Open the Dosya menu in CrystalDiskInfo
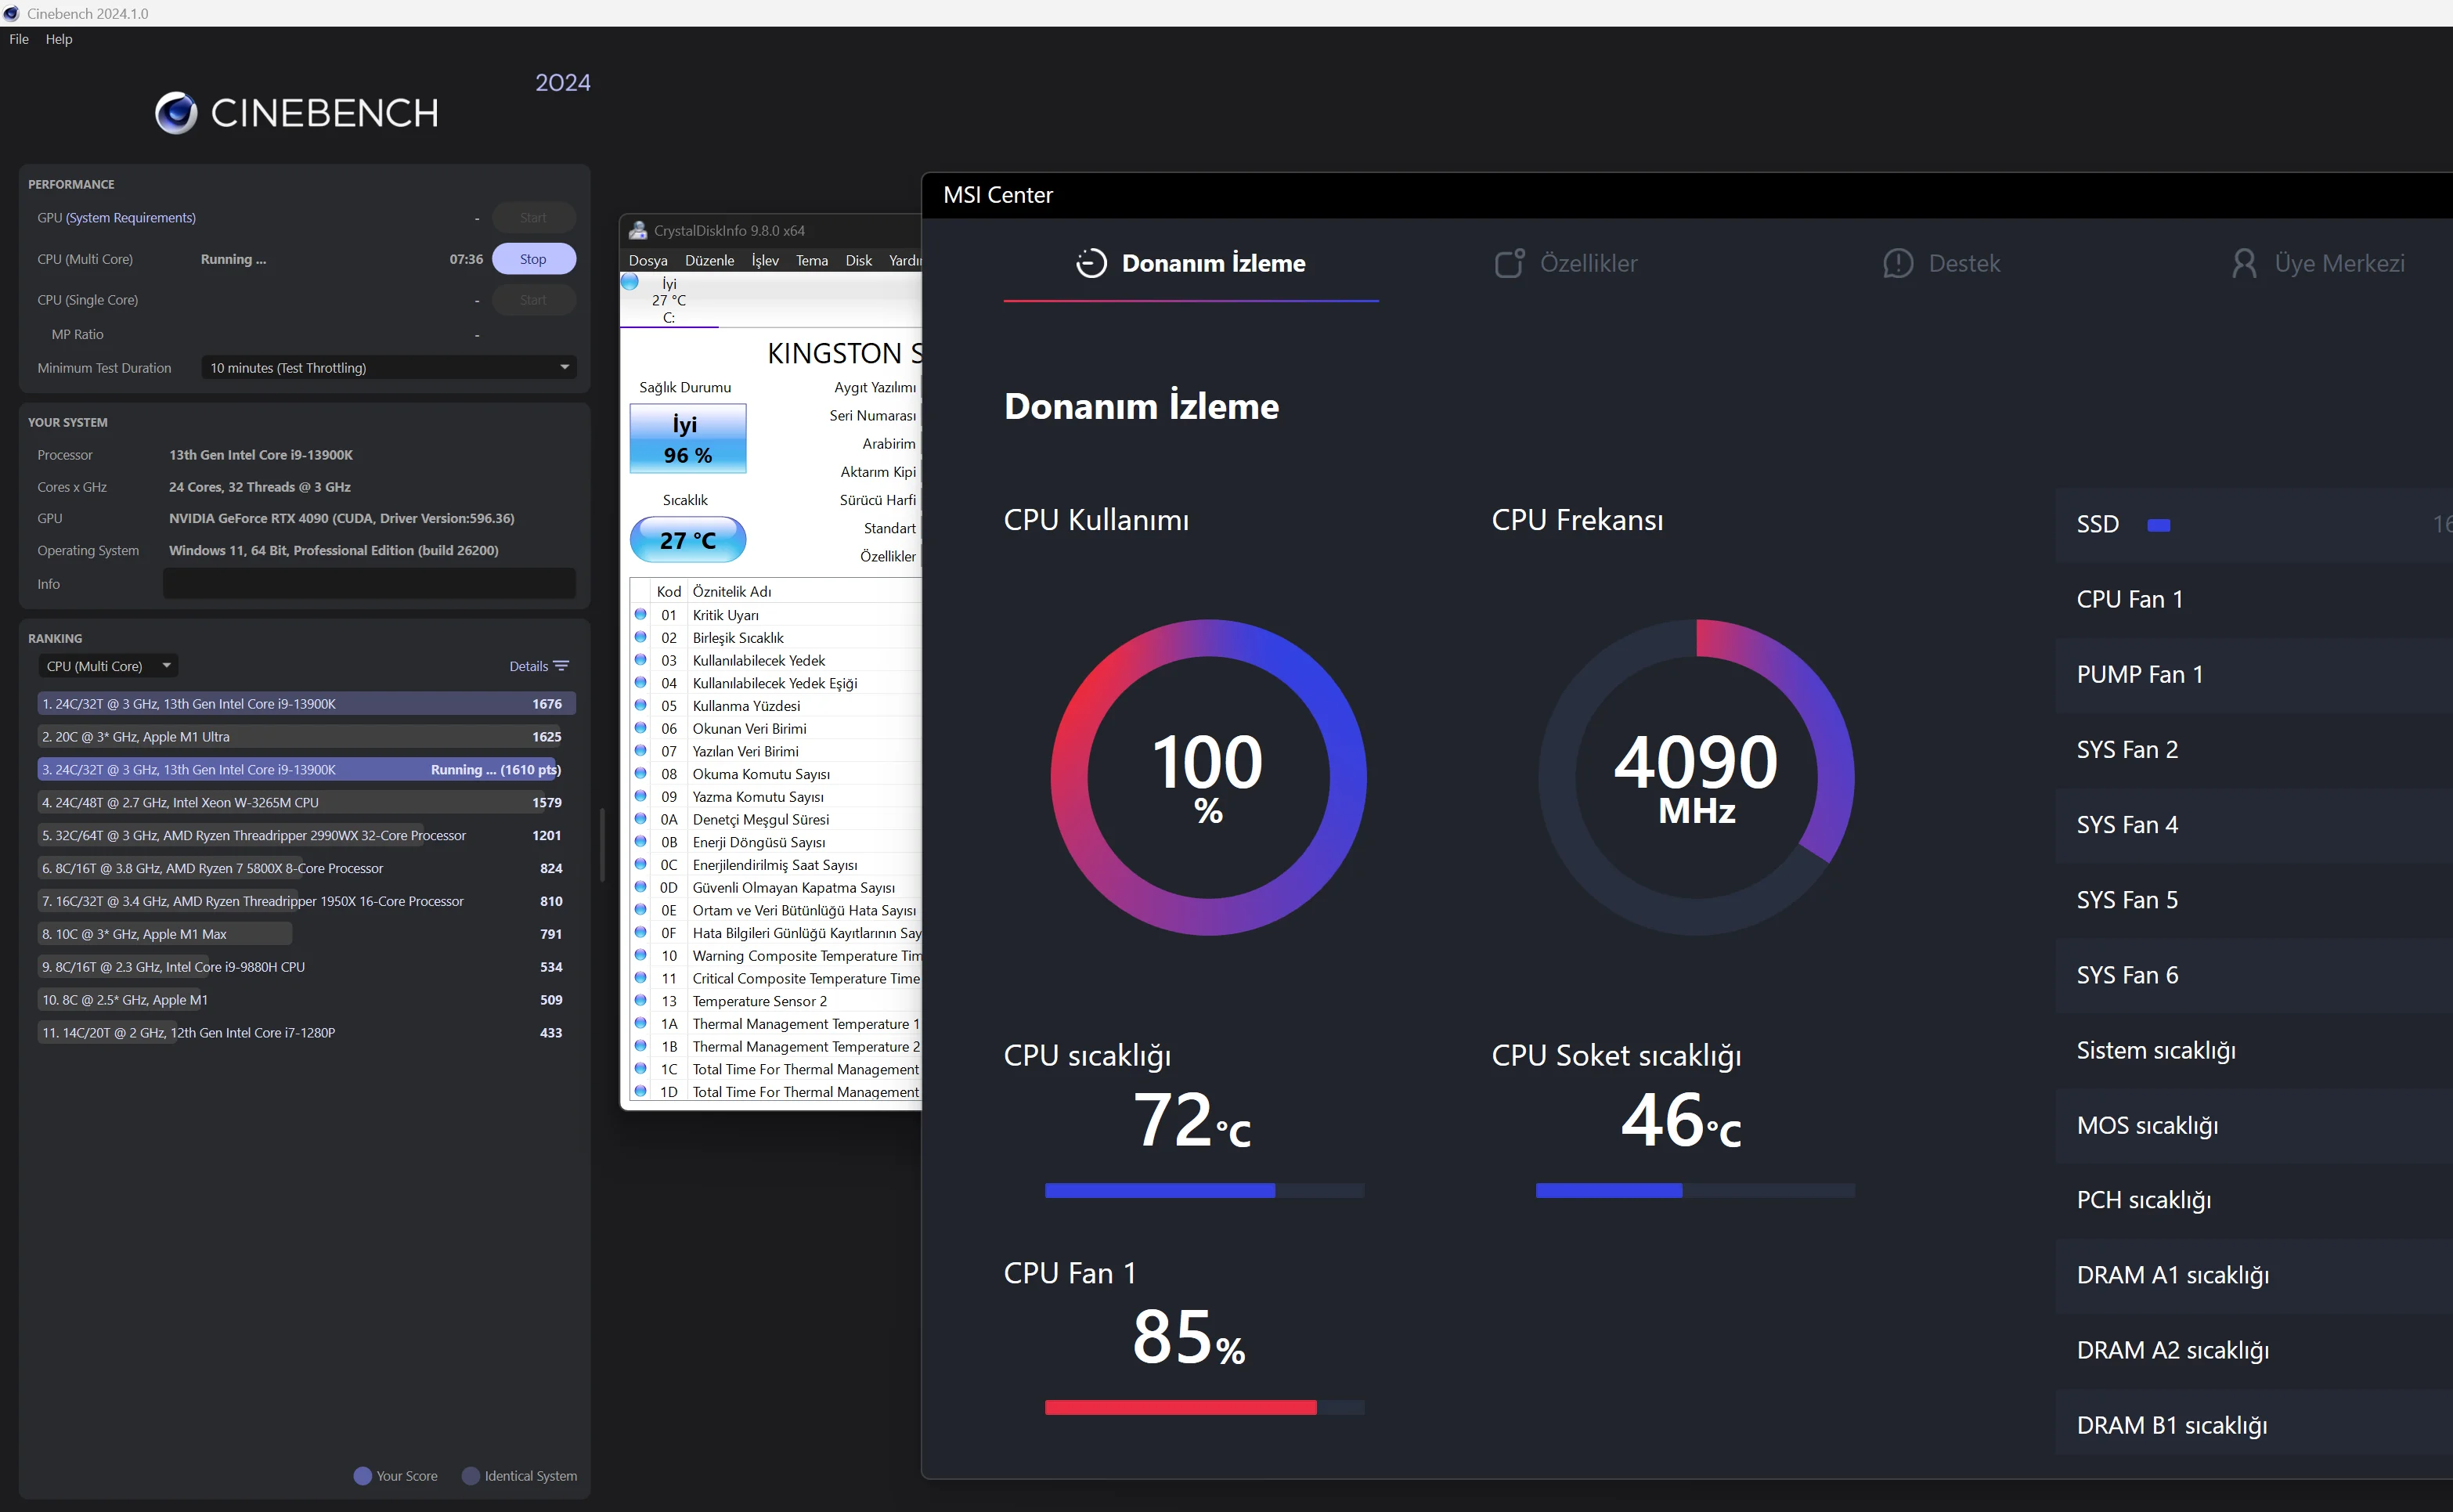This screenshot has height=1512, width=2453. click(648, 260)
